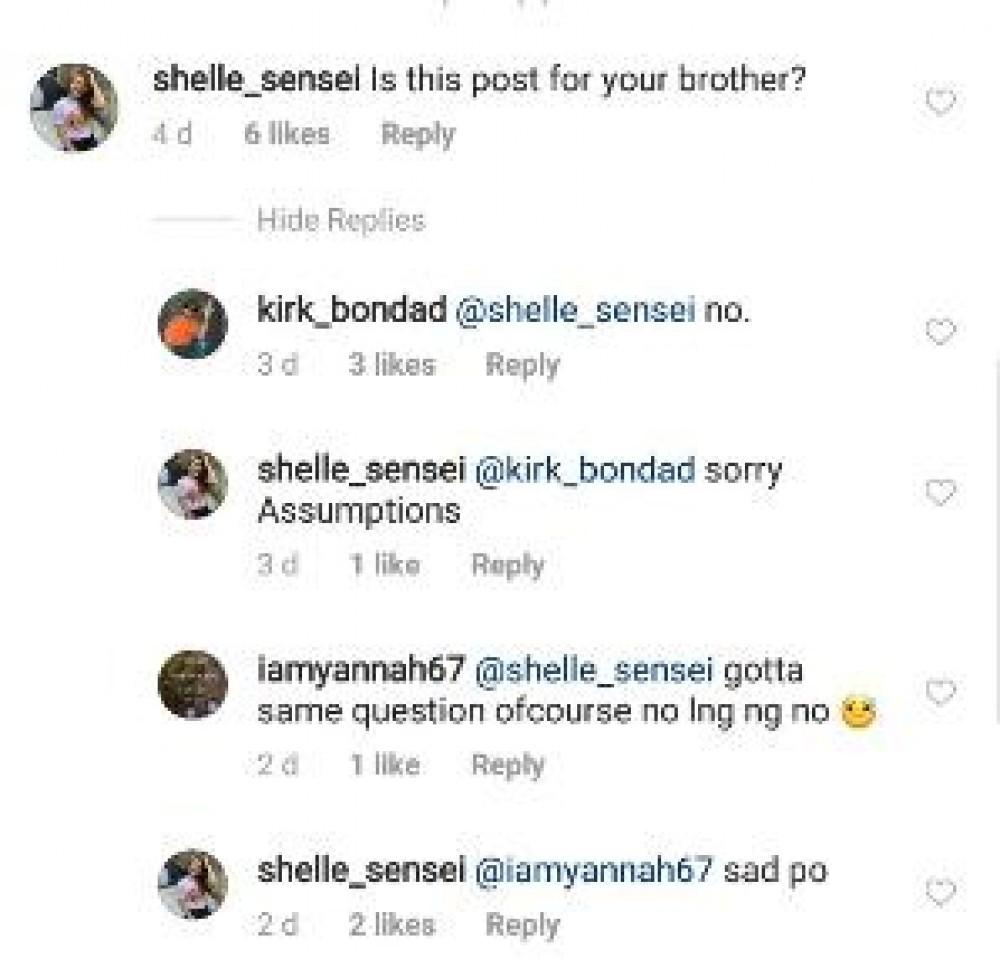Screen dimensions: 1000x959
Task: Open the iamyannah67 username link
Action: click(359, 671)
